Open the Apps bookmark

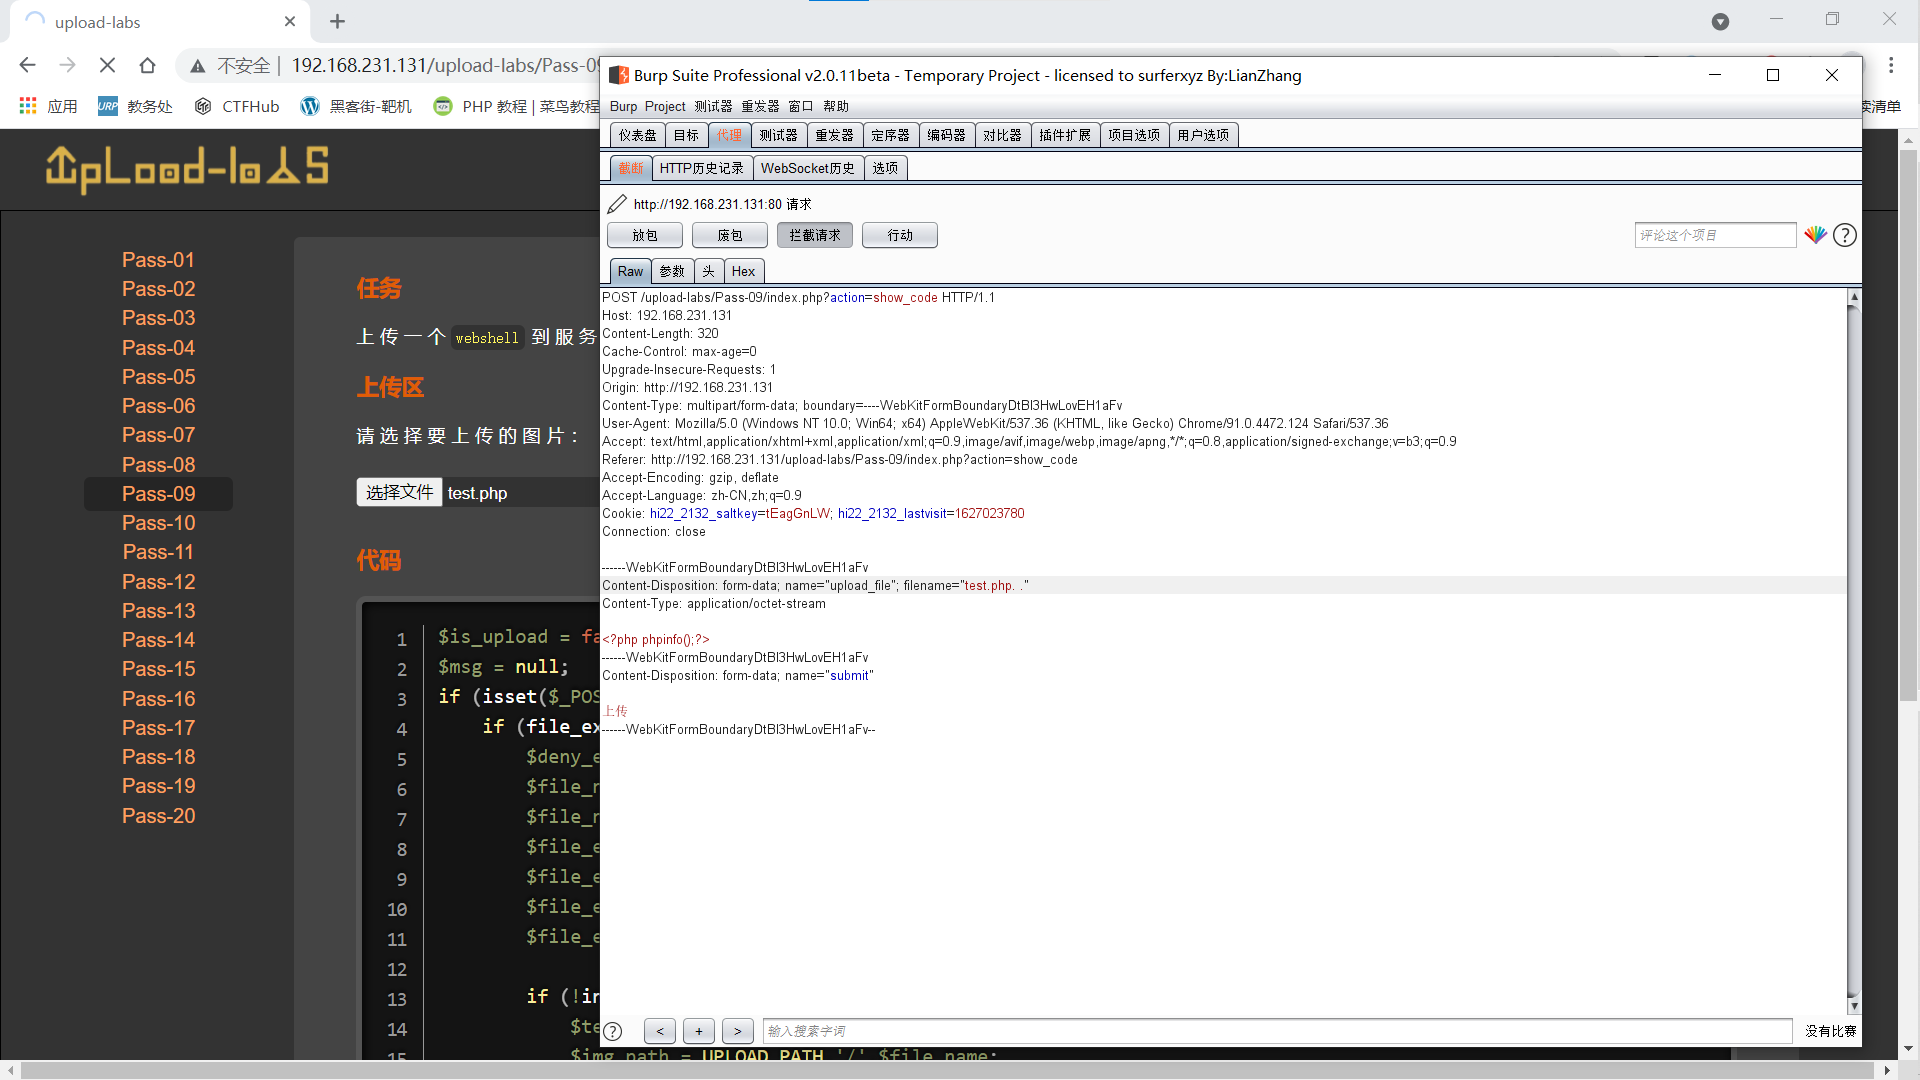(48, 106)
